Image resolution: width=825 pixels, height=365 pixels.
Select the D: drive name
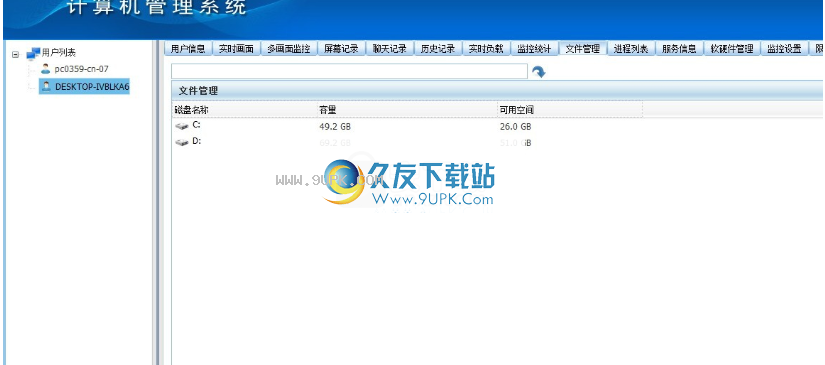click(x=196, y=141)
